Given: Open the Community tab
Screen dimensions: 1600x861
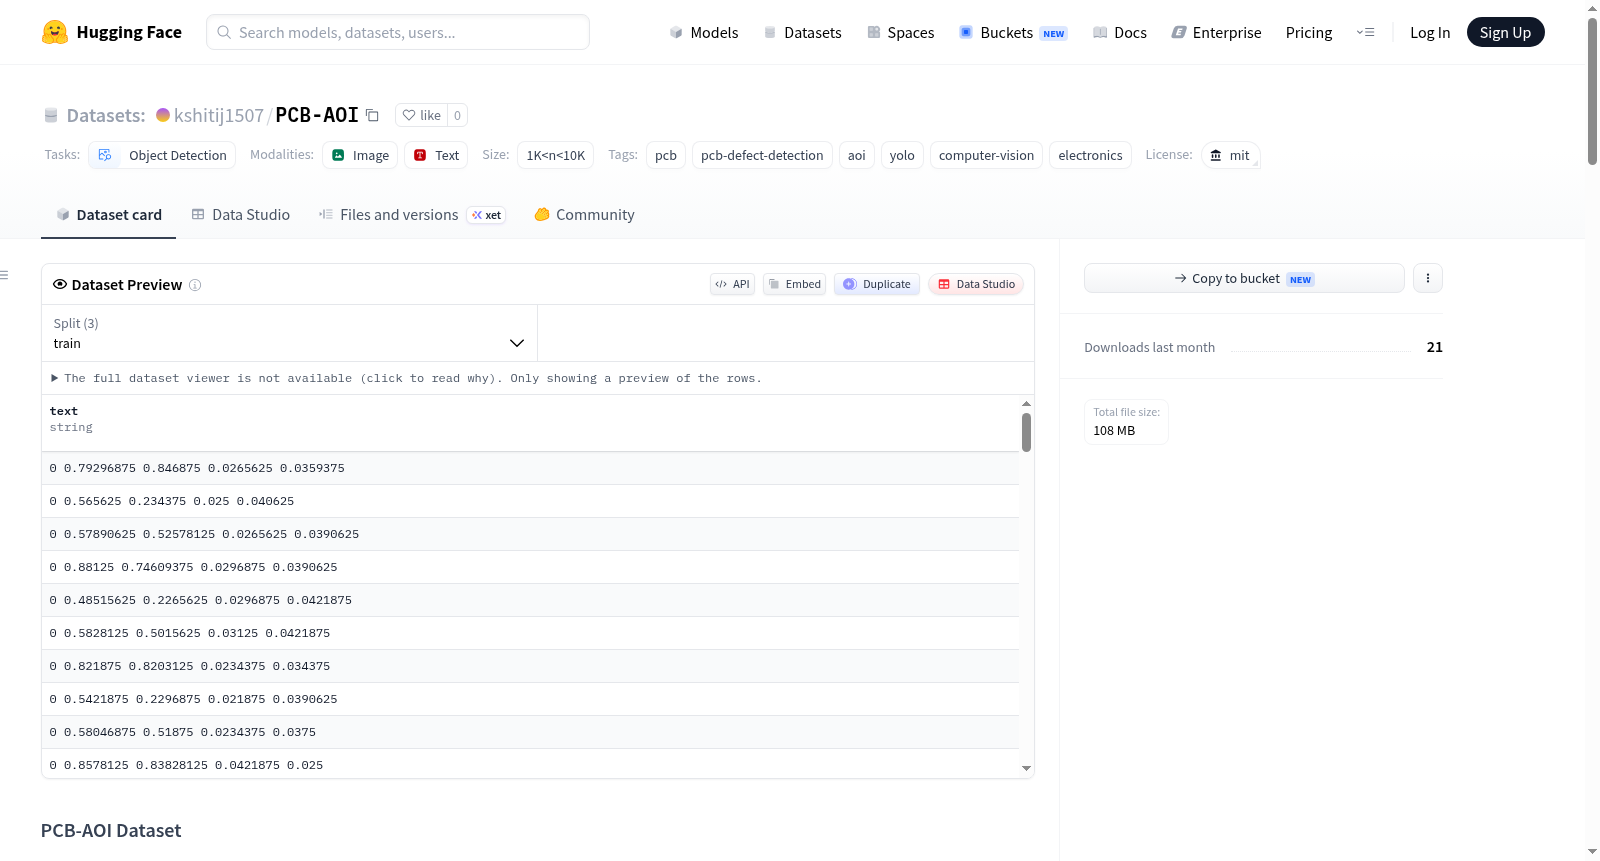Looking at the screenshot, I should click(x=584, y=215).
